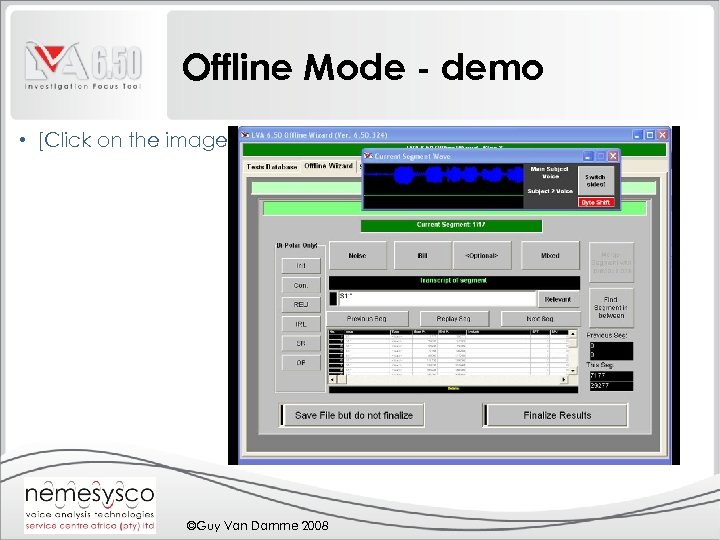
Task: Click the Bill button
Action: click(422, 255)
